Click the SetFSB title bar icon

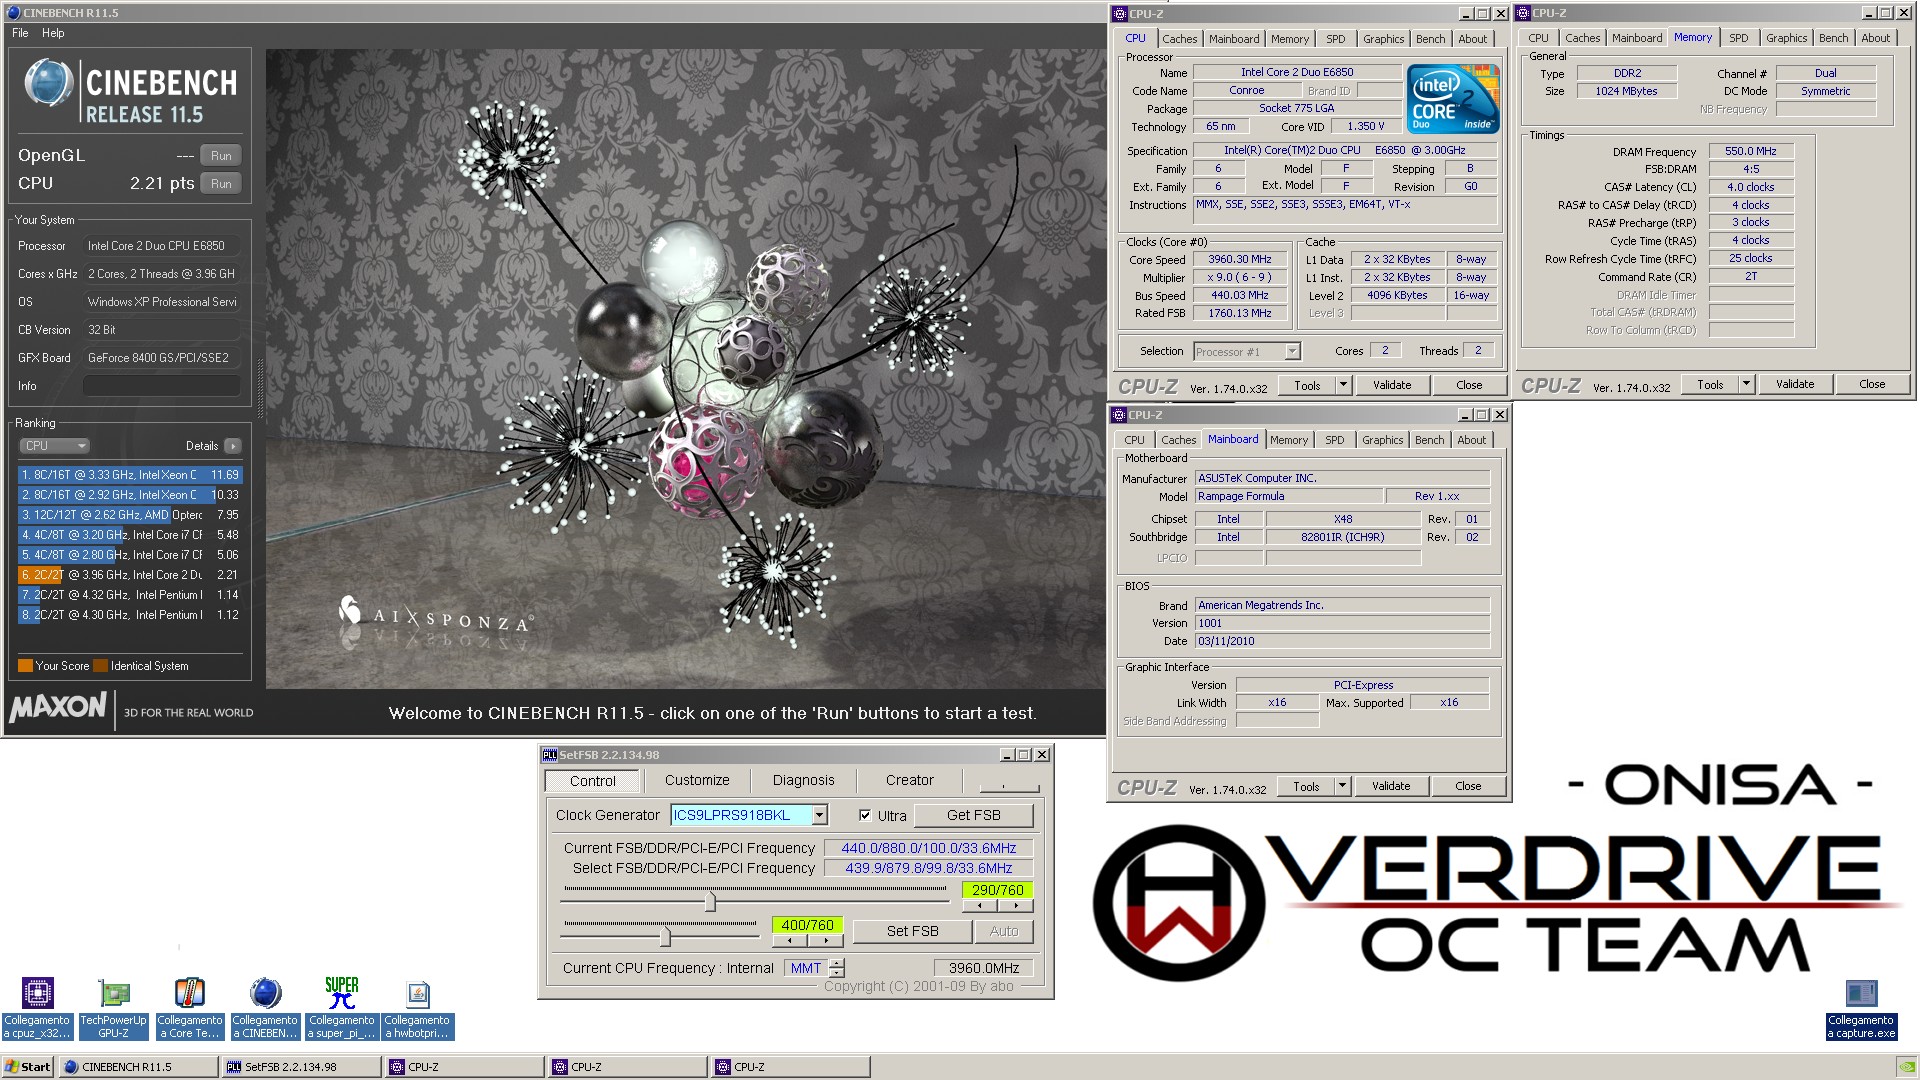pyautogui.click(x=549, y=755)
